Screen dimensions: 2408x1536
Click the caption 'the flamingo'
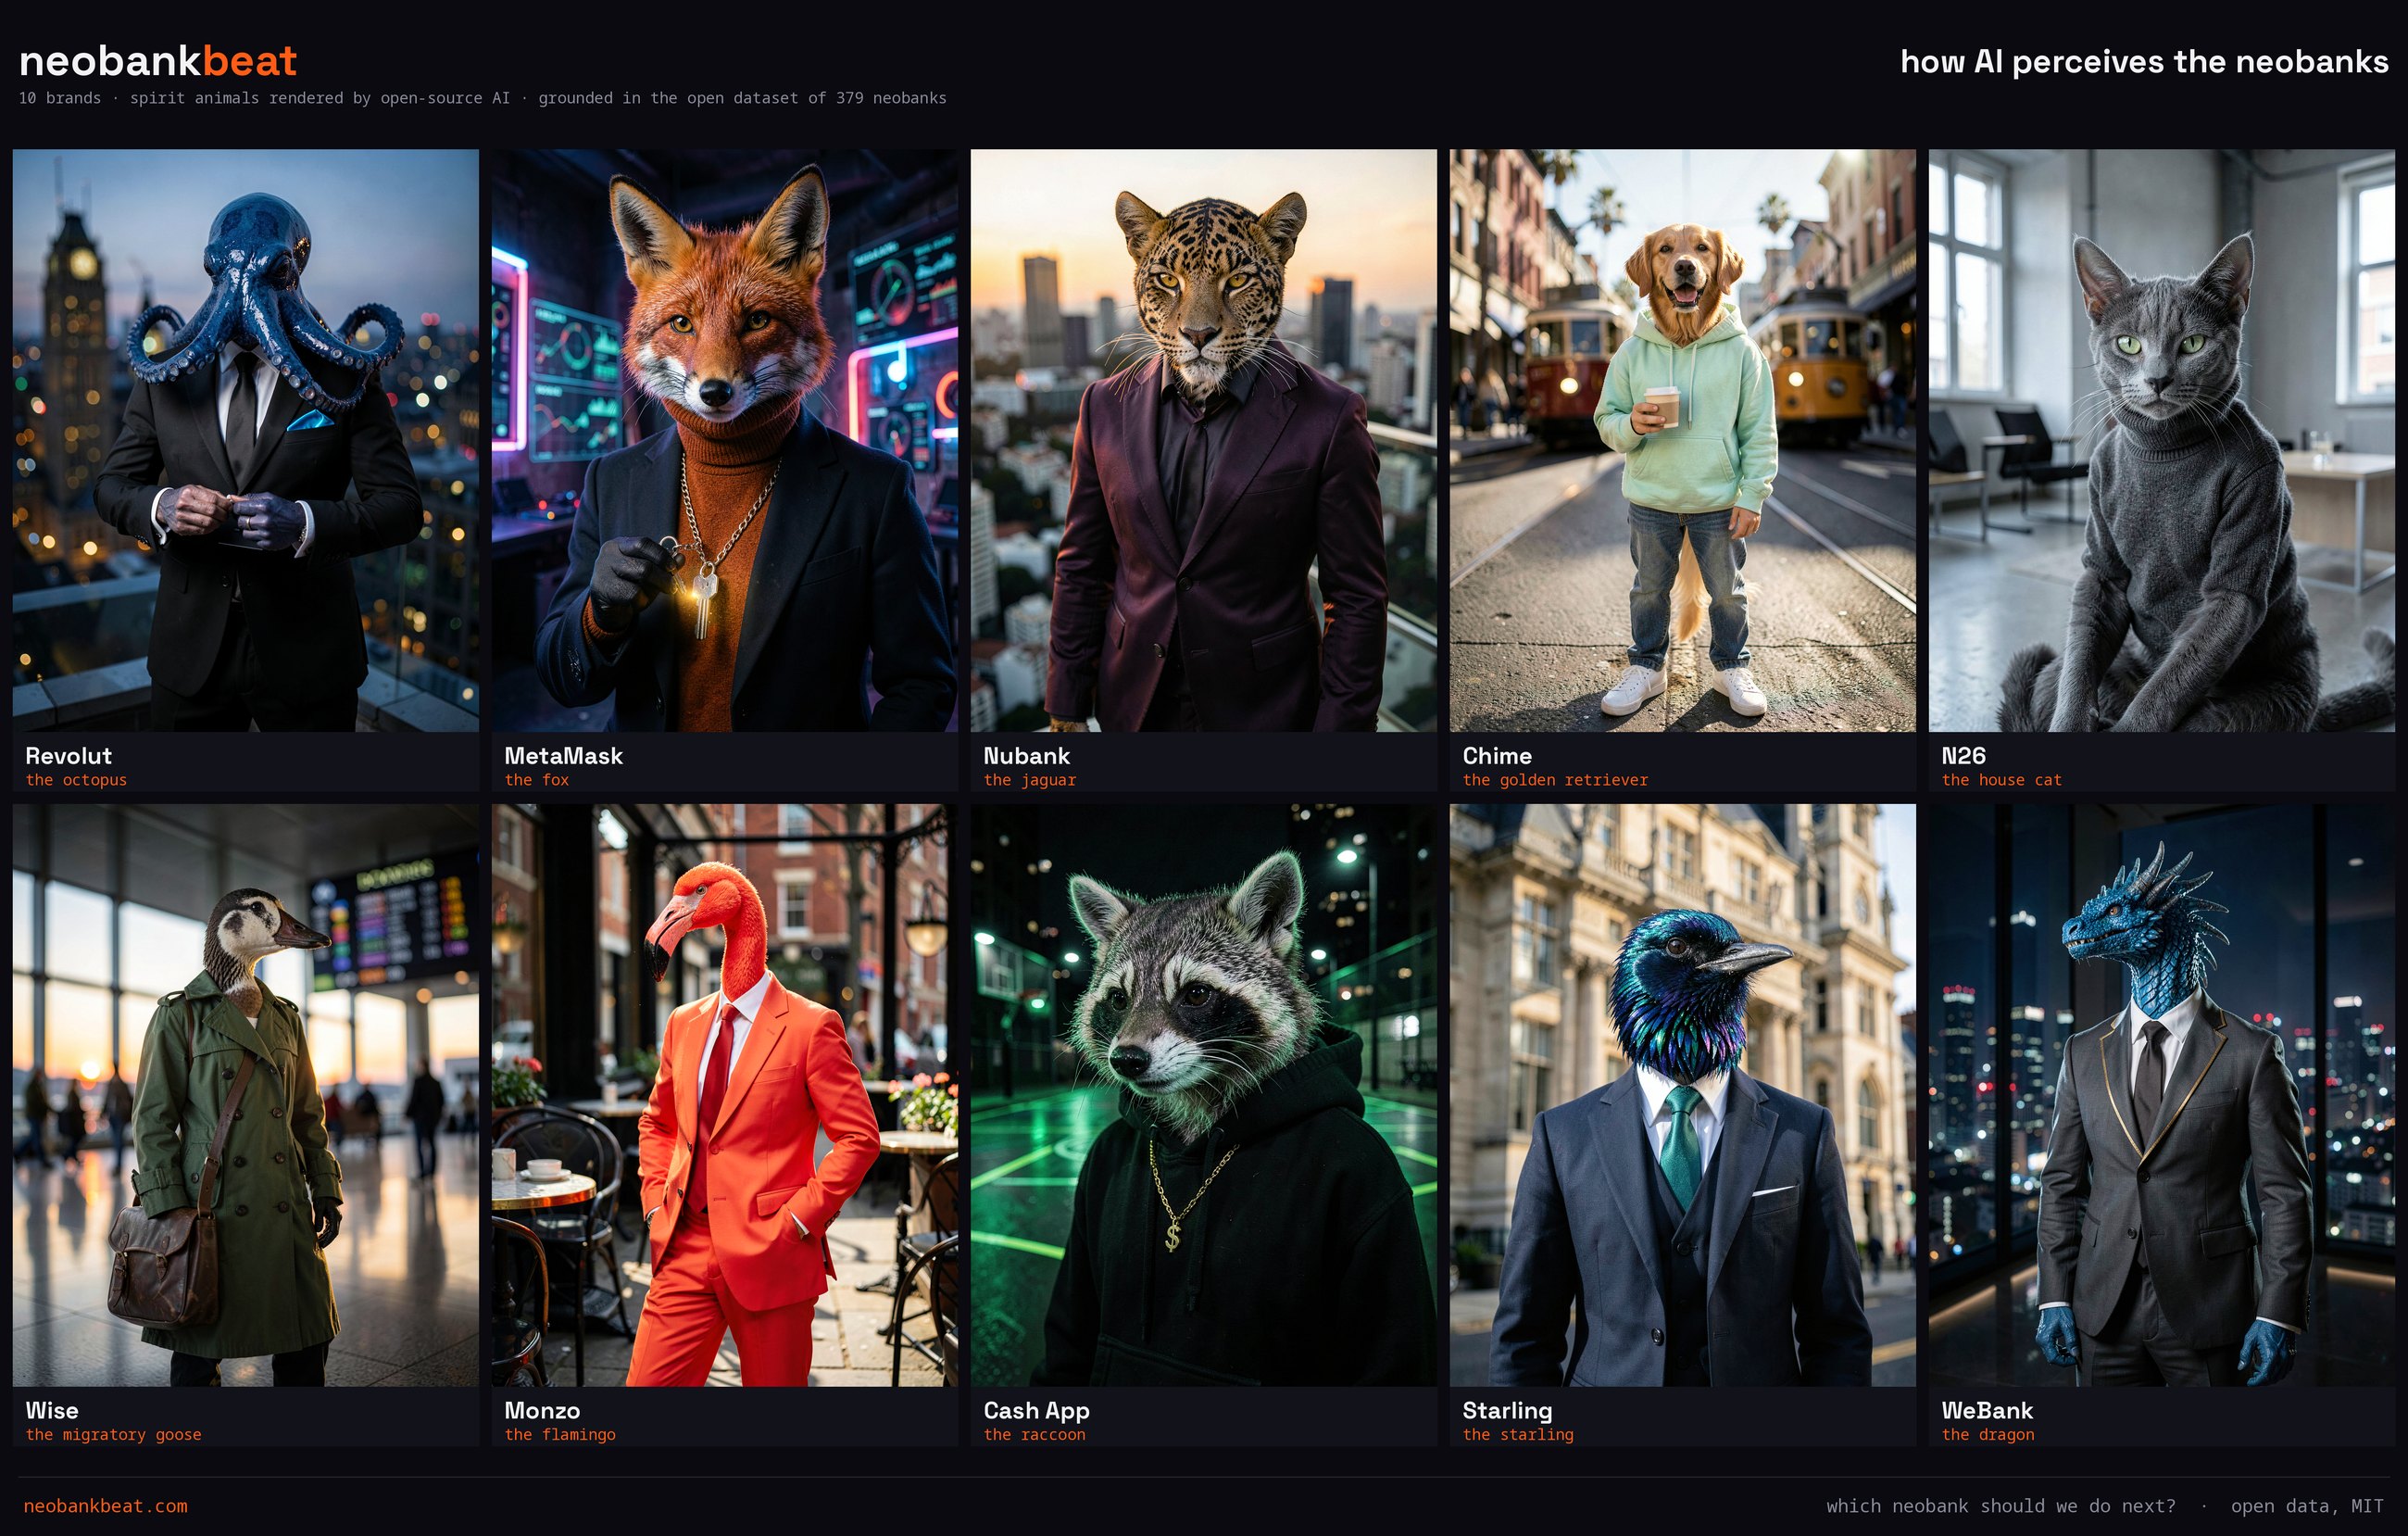click(559, 1435)
